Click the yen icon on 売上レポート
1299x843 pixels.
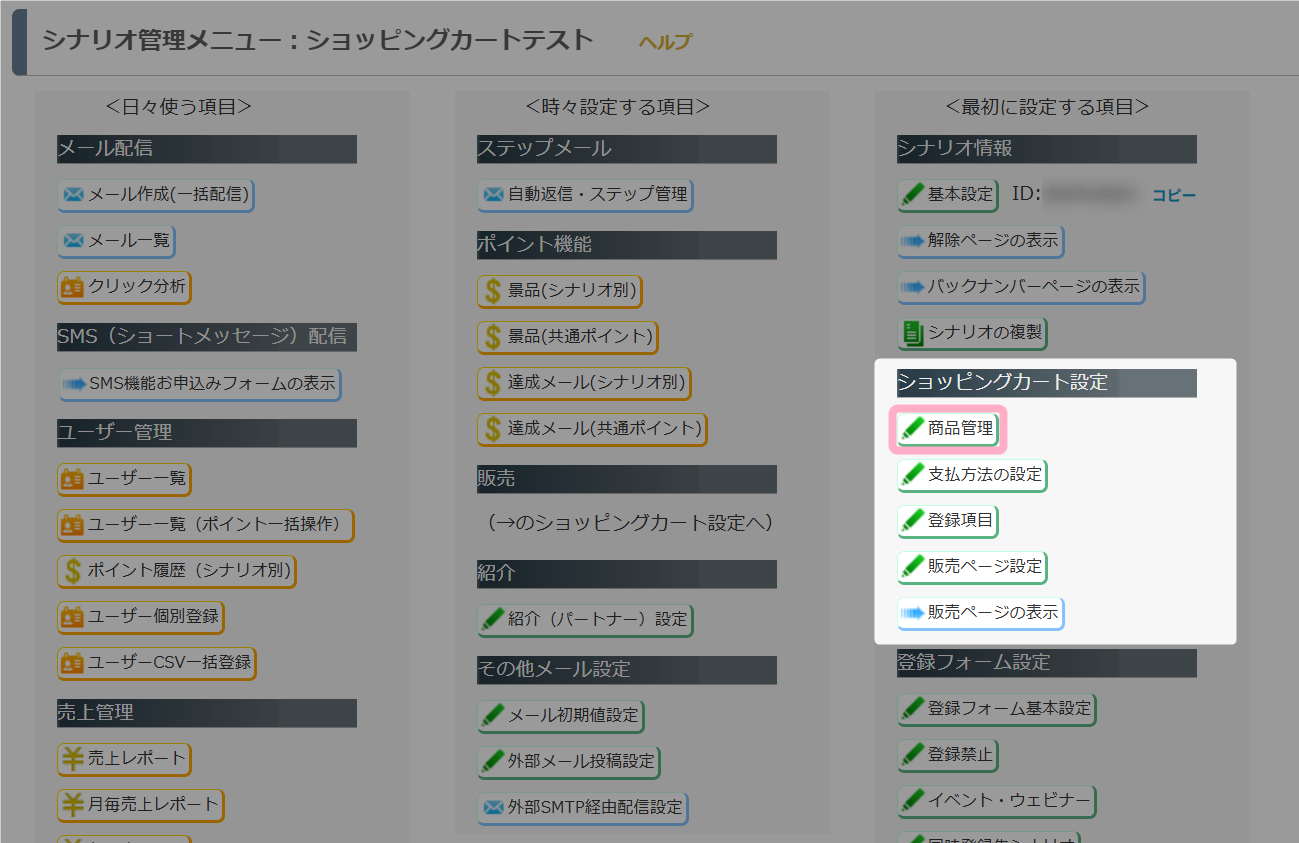coord(72,758)
